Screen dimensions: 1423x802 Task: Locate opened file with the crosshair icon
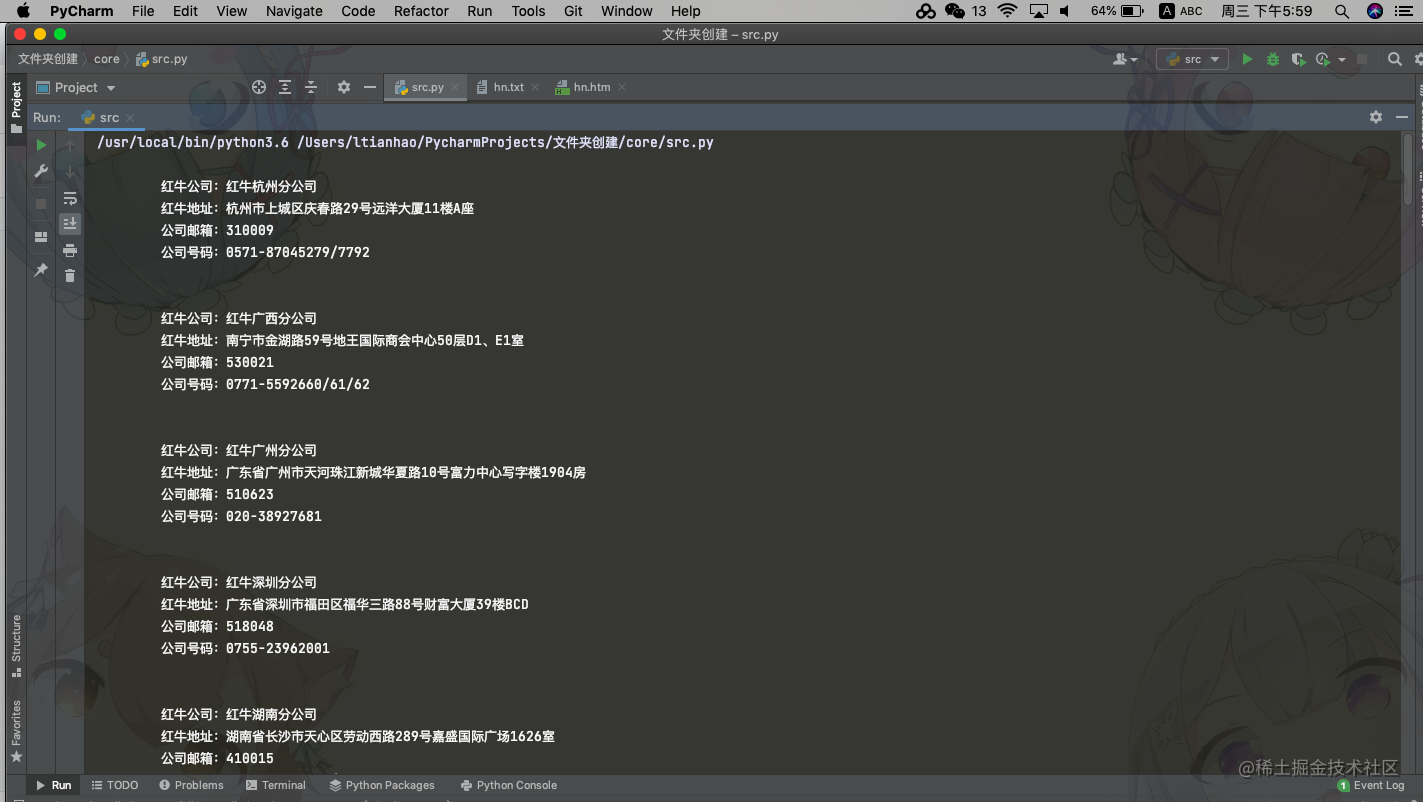tap(259, 87)
